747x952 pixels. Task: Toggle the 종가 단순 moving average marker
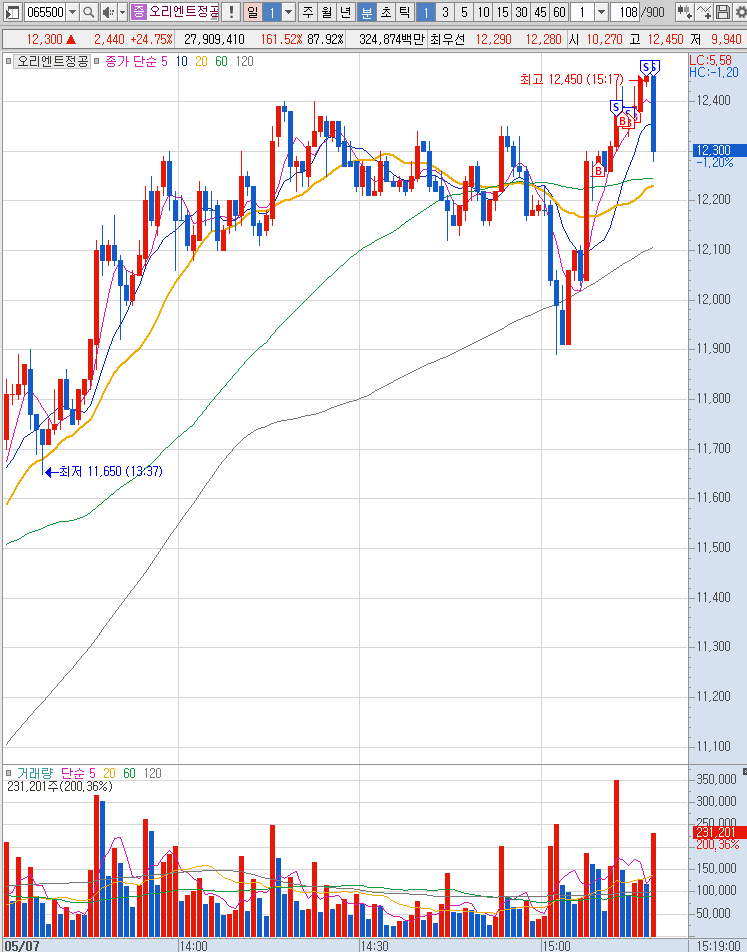98,62
